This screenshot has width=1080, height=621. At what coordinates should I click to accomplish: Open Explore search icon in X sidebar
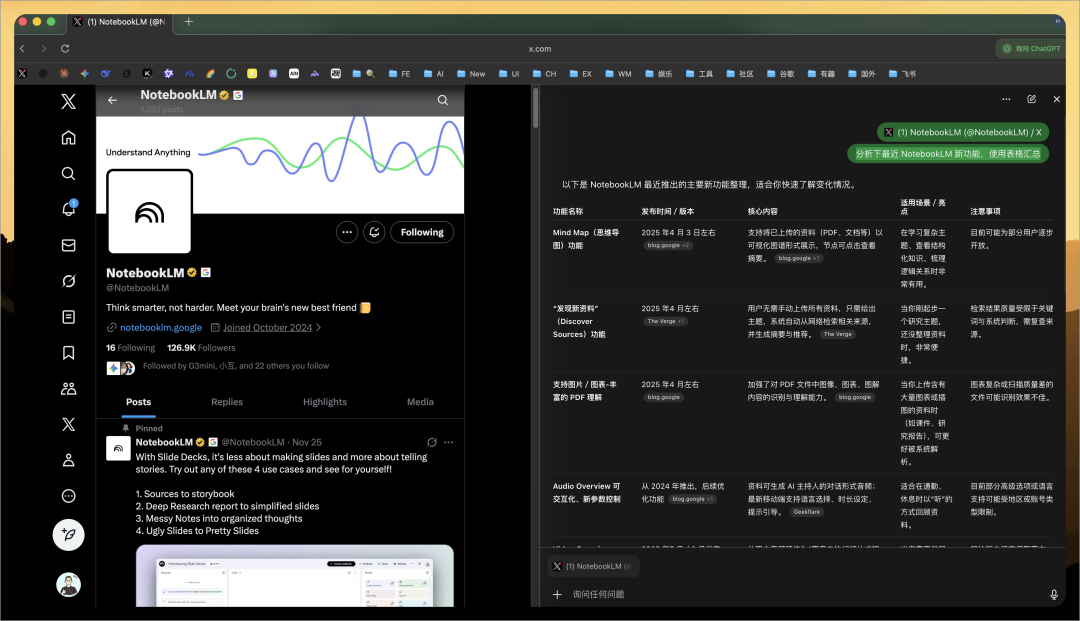(x=68, y=173)
